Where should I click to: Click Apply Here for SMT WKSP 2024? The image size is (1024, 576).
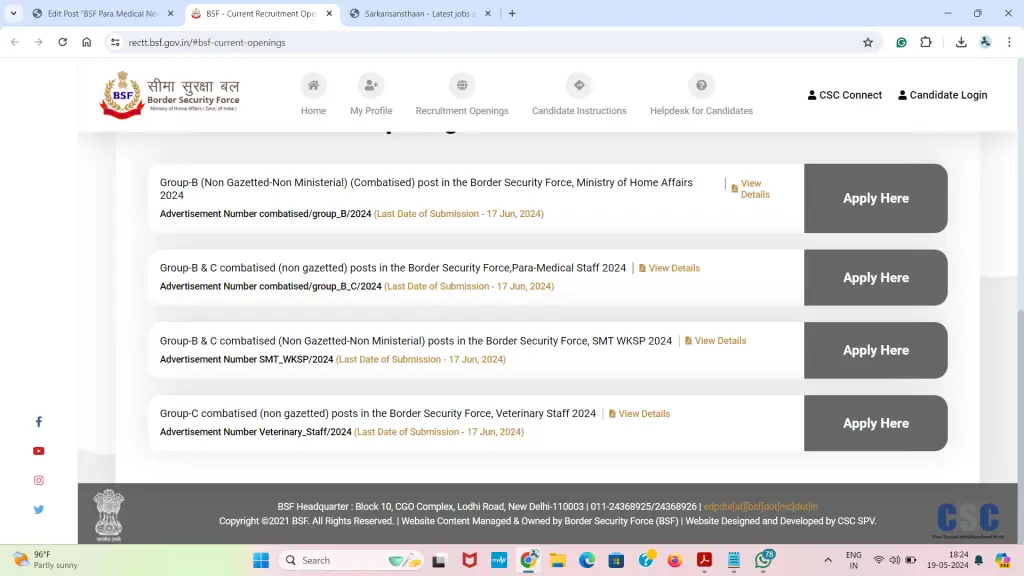tap(876, 351)
